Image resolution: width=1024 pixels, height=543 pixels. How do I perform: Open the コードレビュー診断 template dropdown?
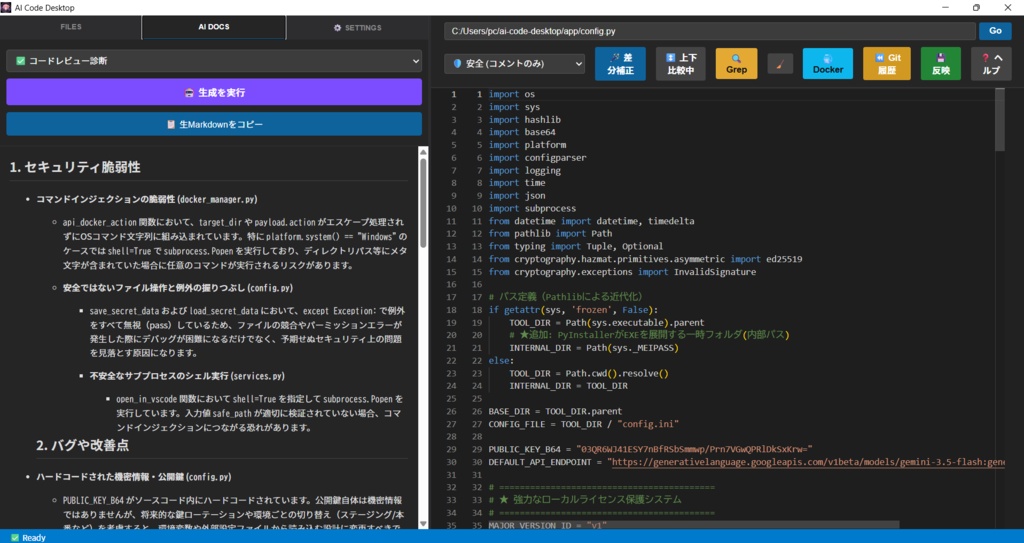(x=214, y=61)
